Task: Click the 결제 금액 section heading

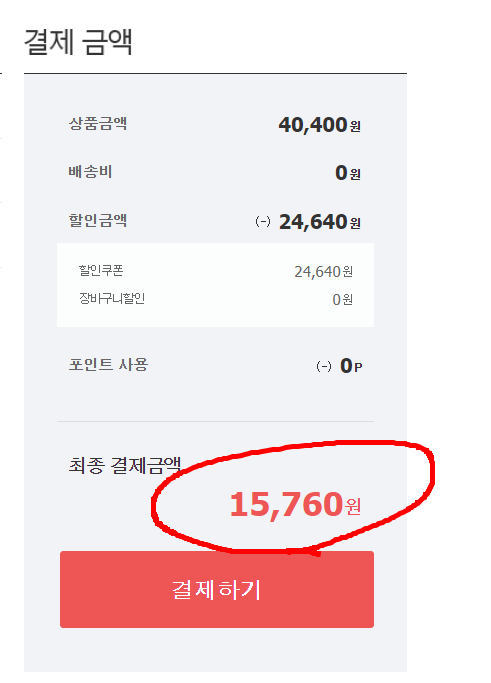Action: 78,42
